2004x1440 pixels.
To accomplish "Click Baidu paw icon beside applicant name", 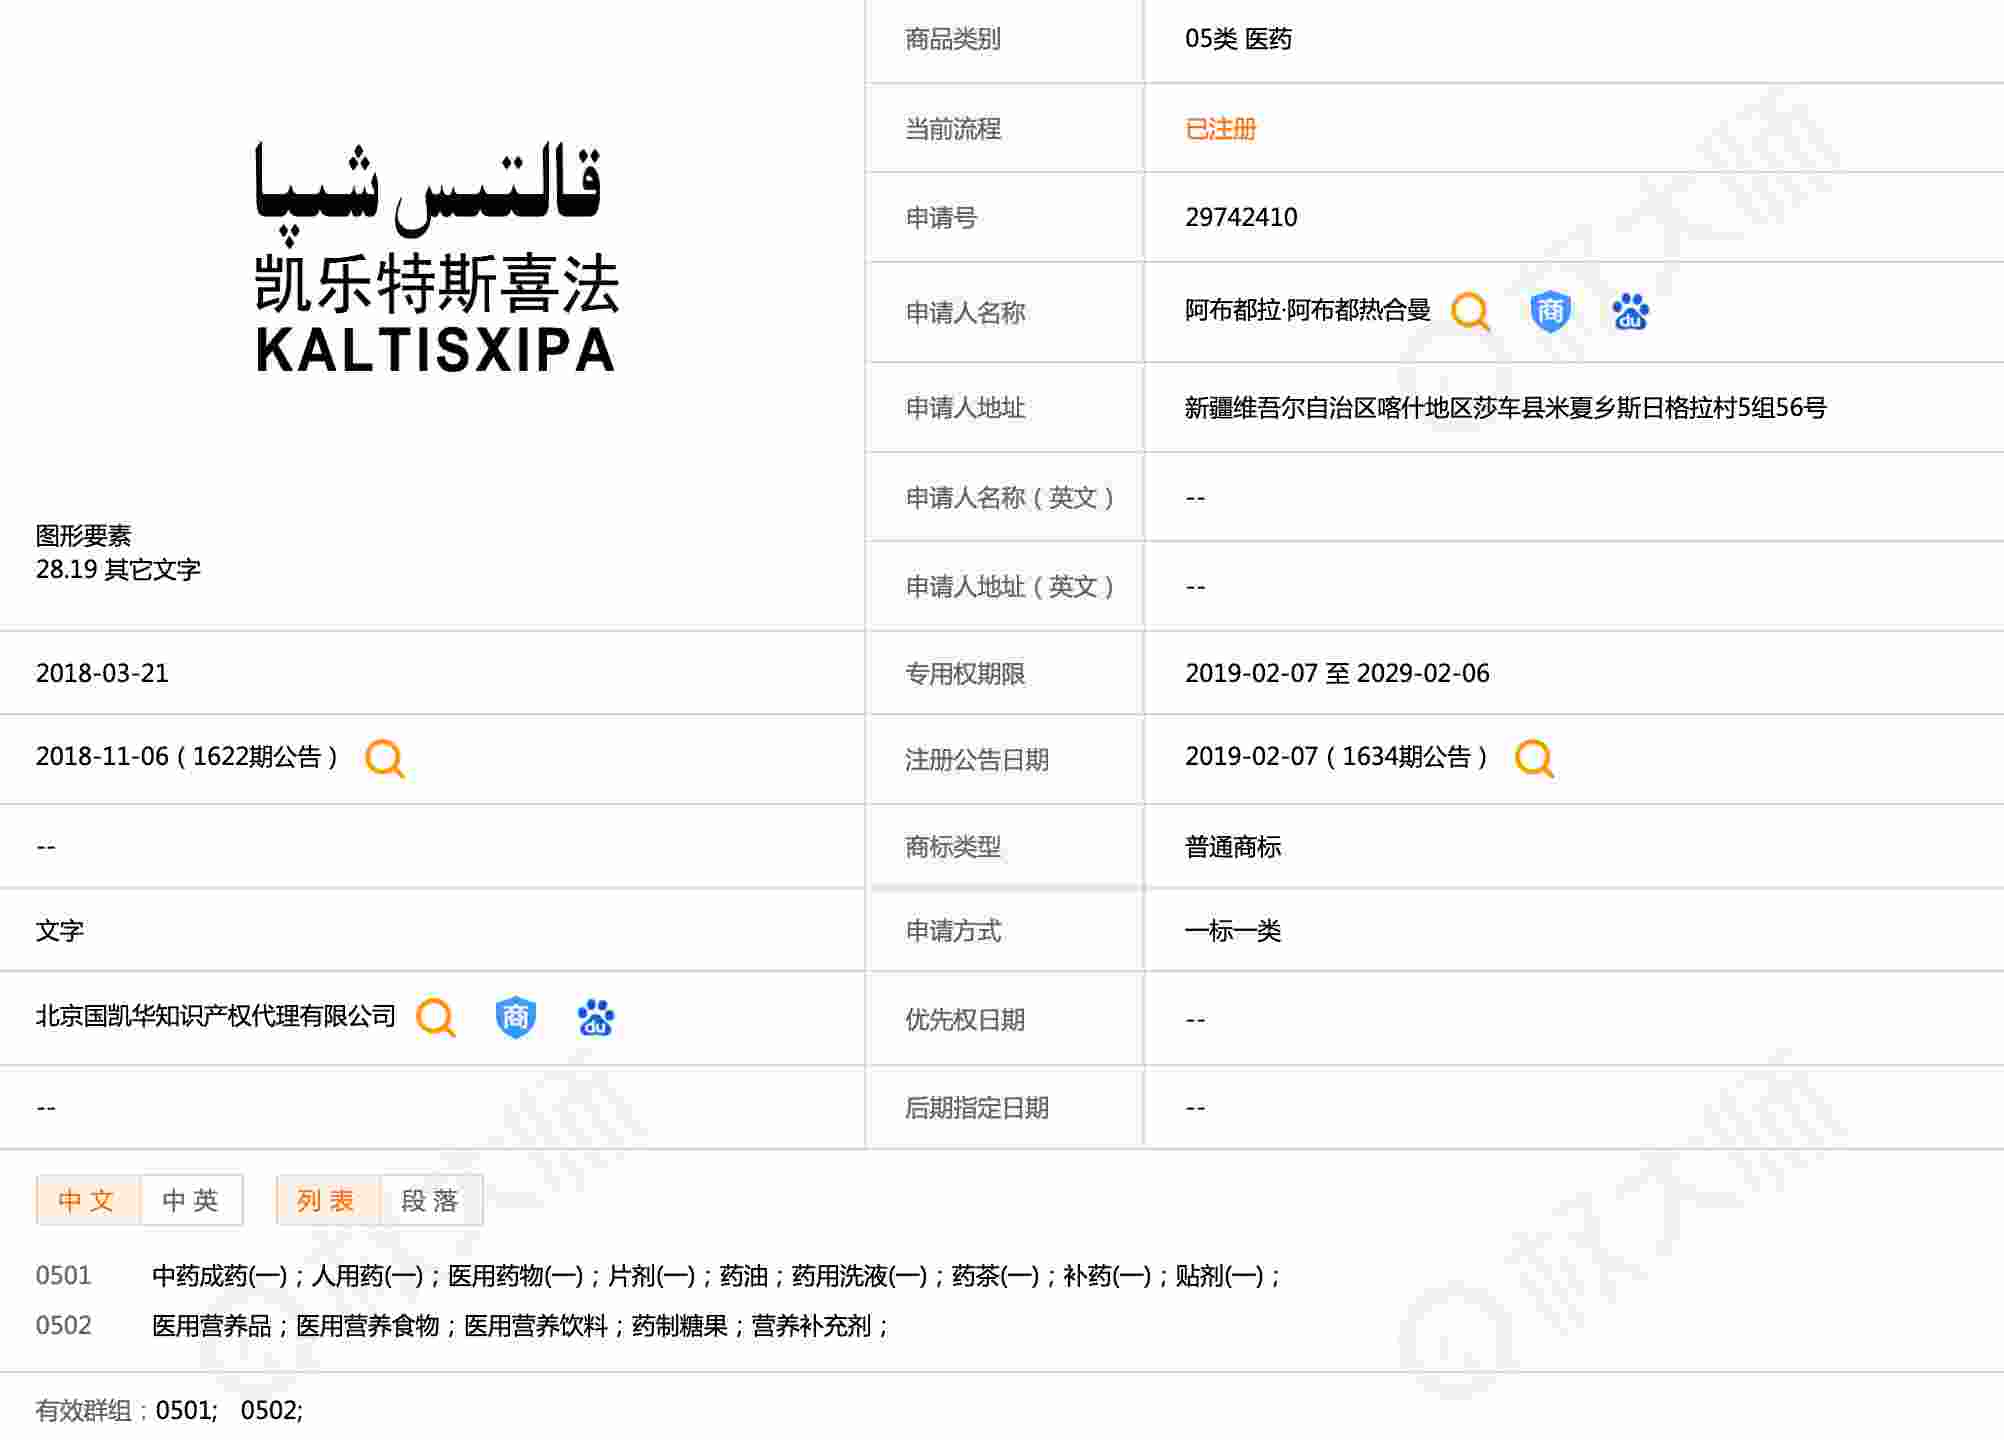I will tap(1630, 312).
